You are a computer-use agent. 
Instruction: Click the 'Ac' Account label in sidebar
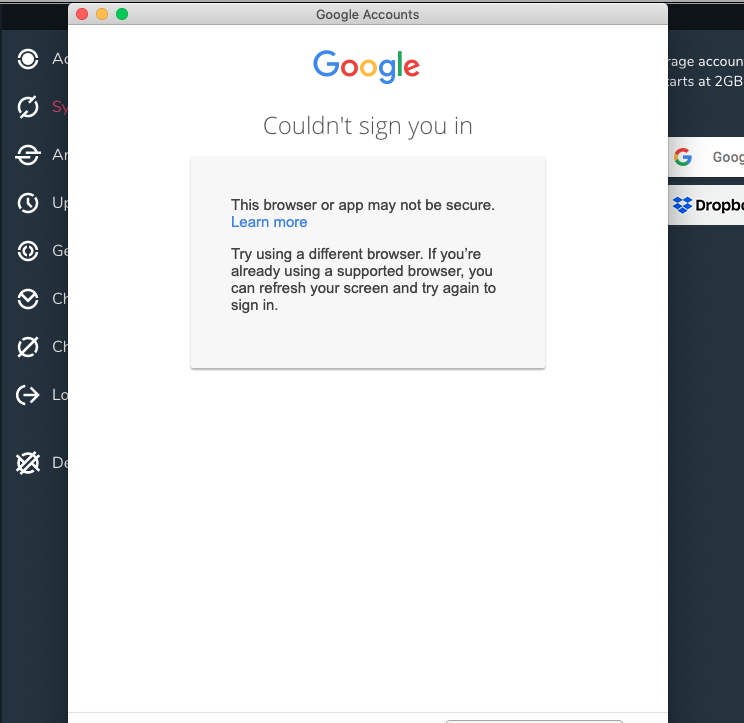click(60, 59)
